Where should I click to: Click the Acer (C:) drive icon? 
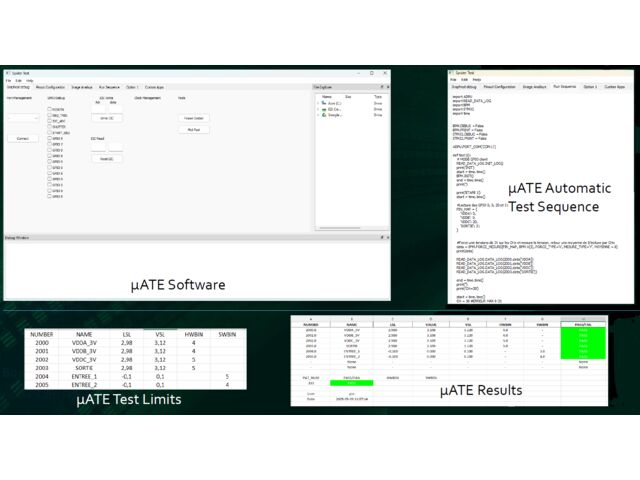324,103
